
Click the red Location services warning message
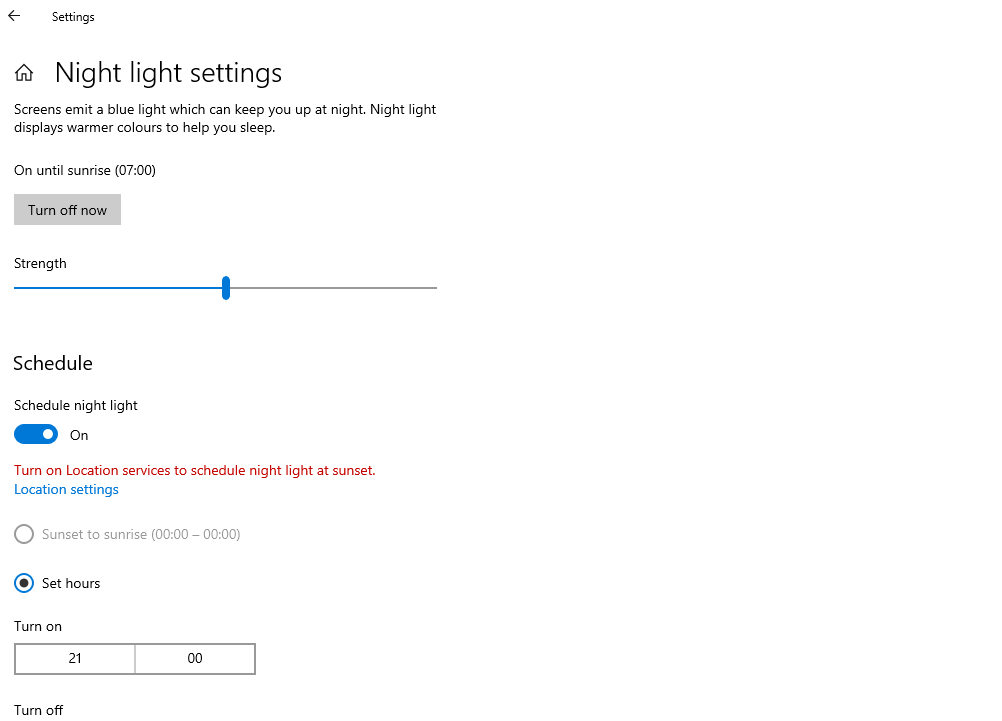[x=195, y=470]
